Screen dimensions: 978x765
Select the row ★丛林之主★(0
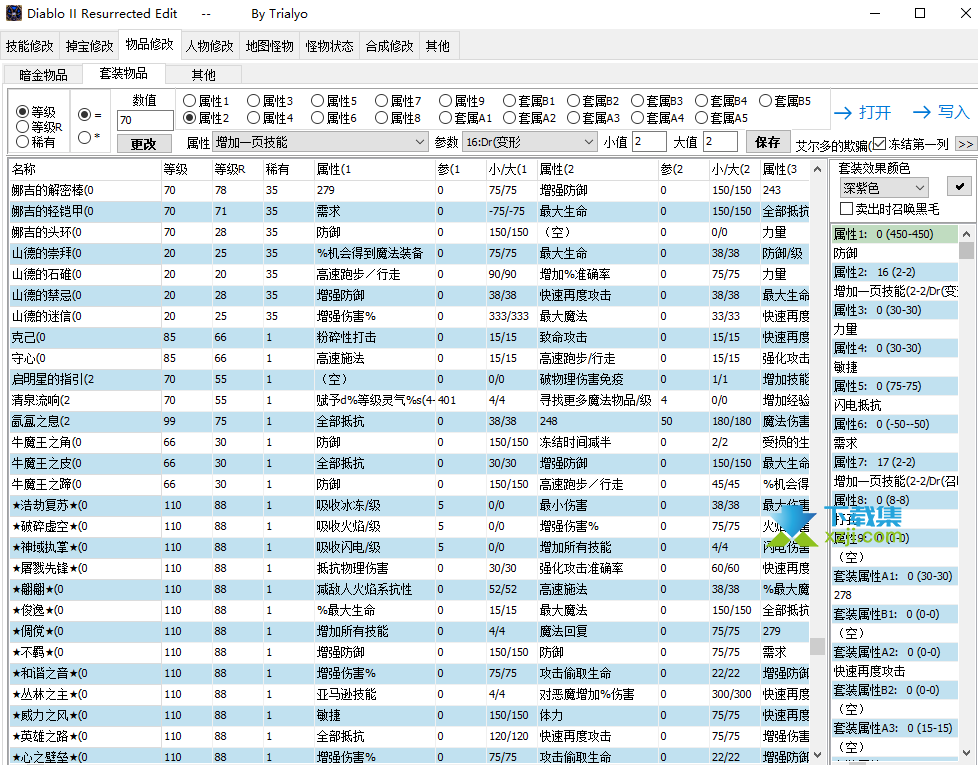[x=409, y=695]
